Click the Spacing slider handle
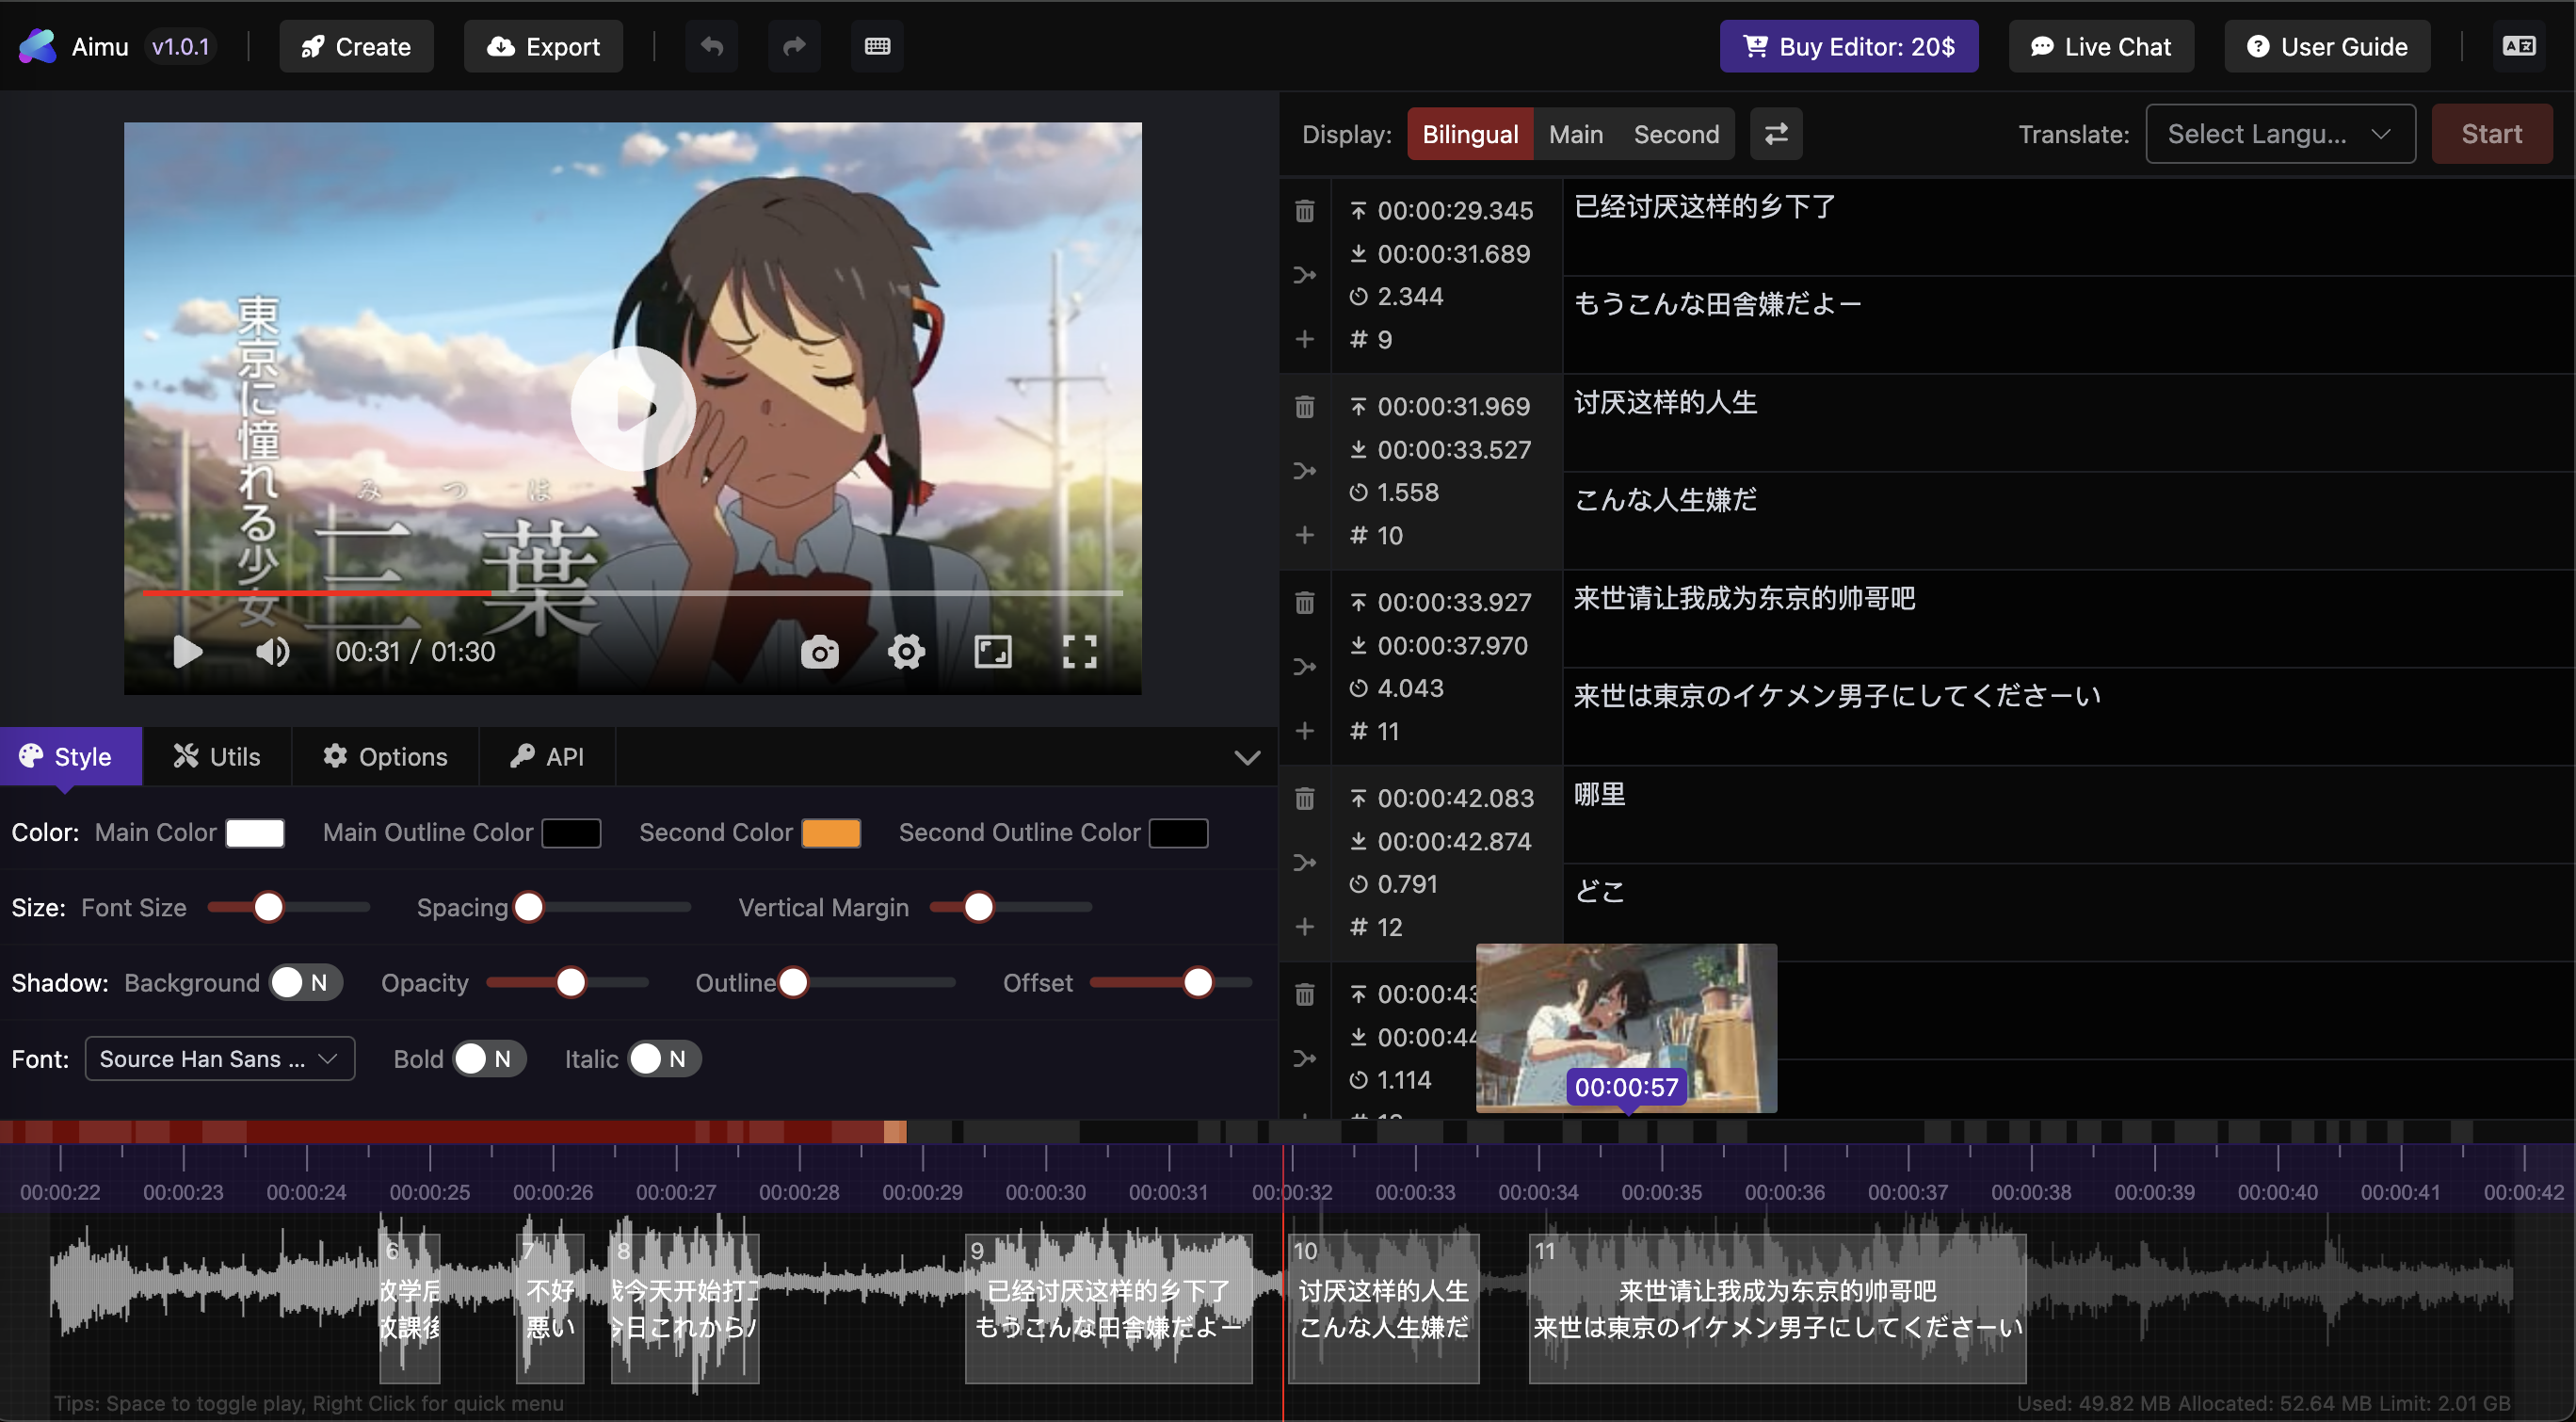Viewport: 2576px width, 1422px height. tap(529, 907)
